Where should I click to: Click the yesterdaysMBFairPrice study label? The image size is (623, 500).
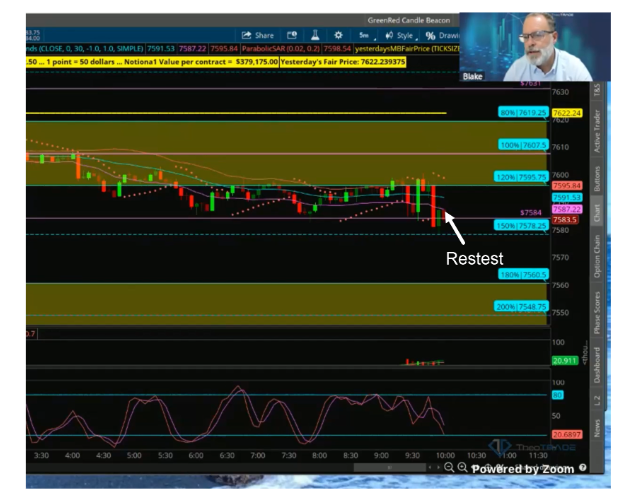(407, 48)
